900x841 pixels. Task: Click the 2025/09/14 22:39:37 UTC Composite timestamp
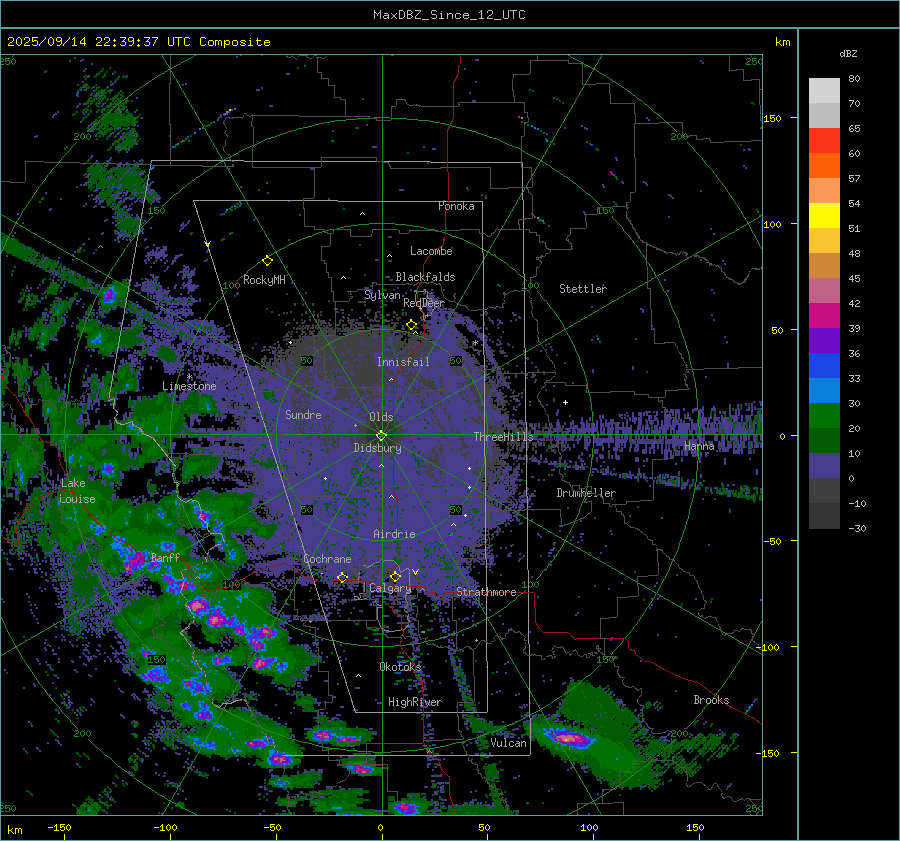pos(138,42)
